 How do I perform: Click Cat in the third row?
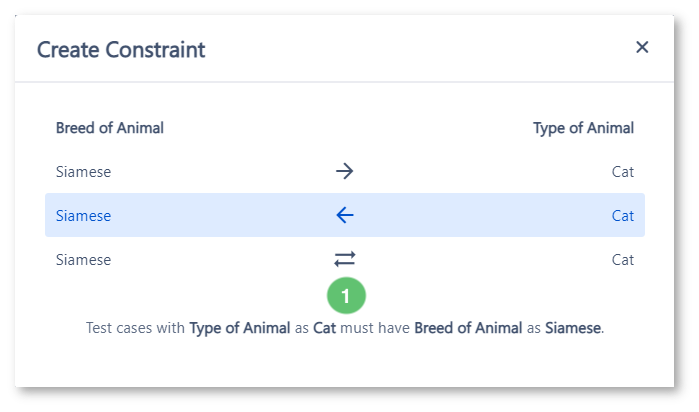click(622, 260)
